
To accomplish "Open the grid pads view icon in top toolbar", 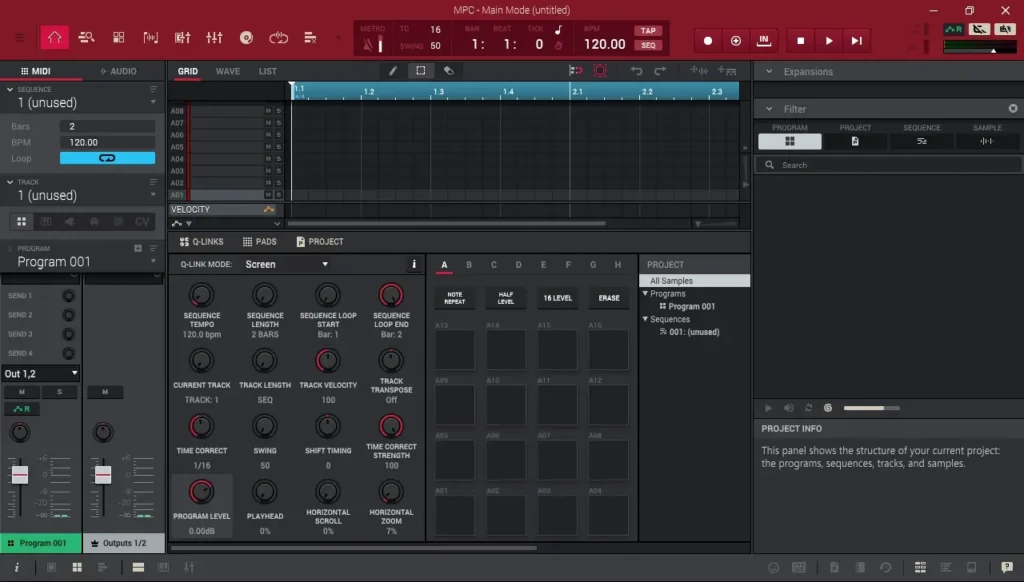I will [x=118, y=38].
